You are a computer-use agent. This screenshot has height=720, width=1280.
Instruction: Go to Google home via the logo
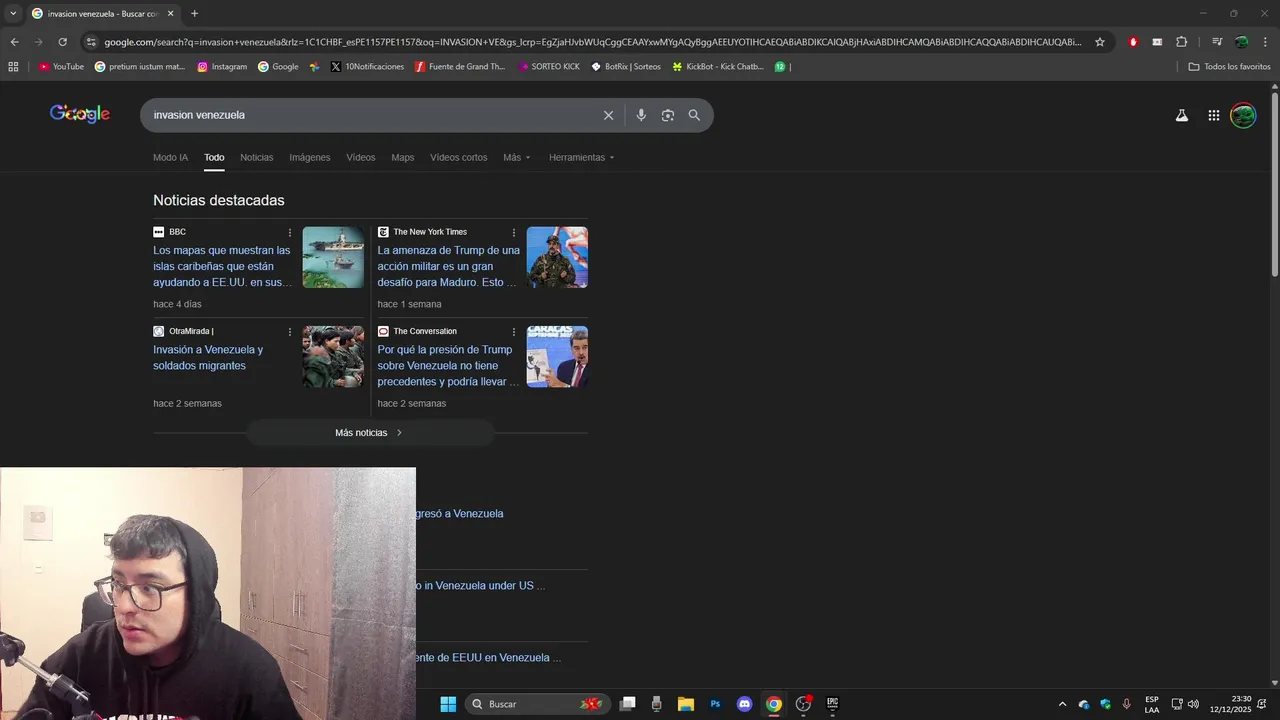[x=80, y=114]
